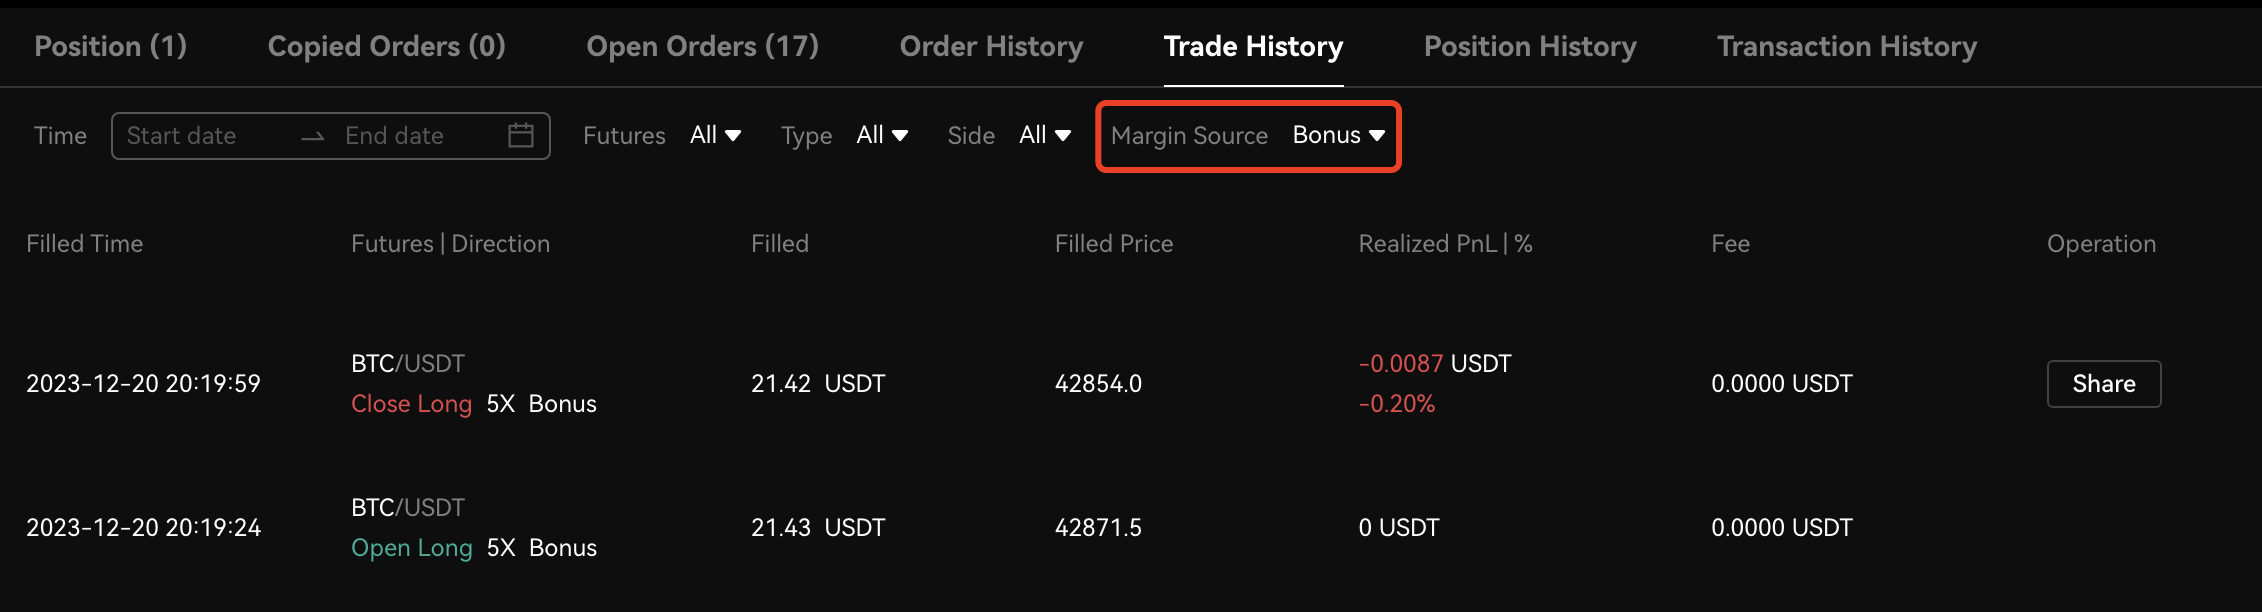This screenshot has height=612, width=2262.
Task: Open the Position (1) tab
Action: 110,46
